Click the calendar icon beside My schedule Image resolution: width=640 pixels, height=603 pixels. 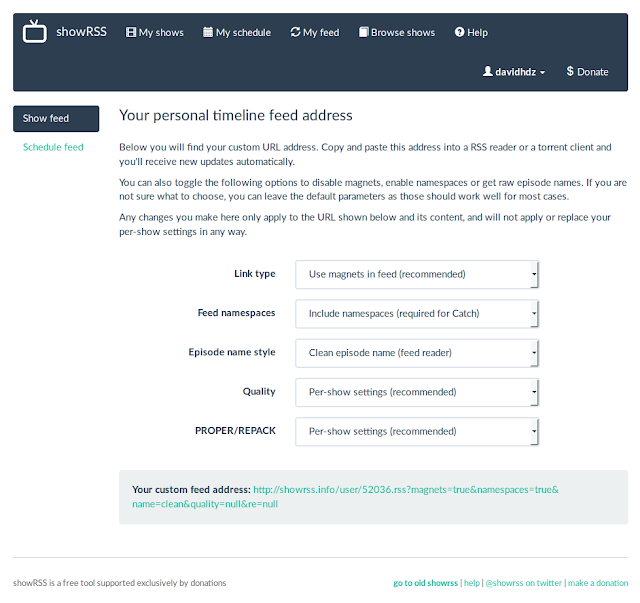point(208,32)
